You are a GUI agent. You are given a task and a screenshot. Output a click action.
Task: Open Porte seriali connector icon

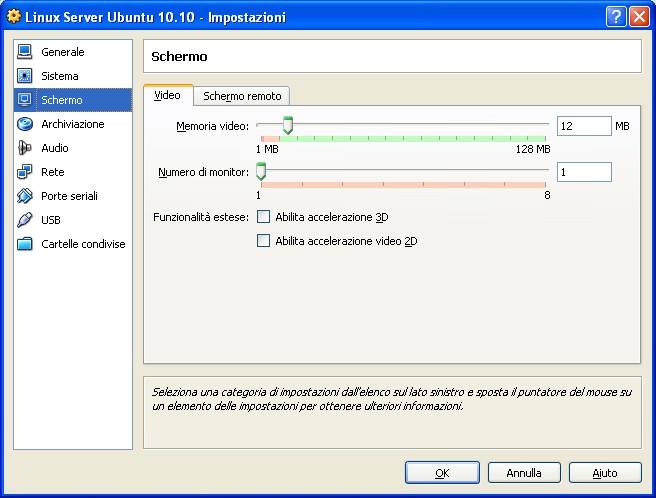point(25,196)
